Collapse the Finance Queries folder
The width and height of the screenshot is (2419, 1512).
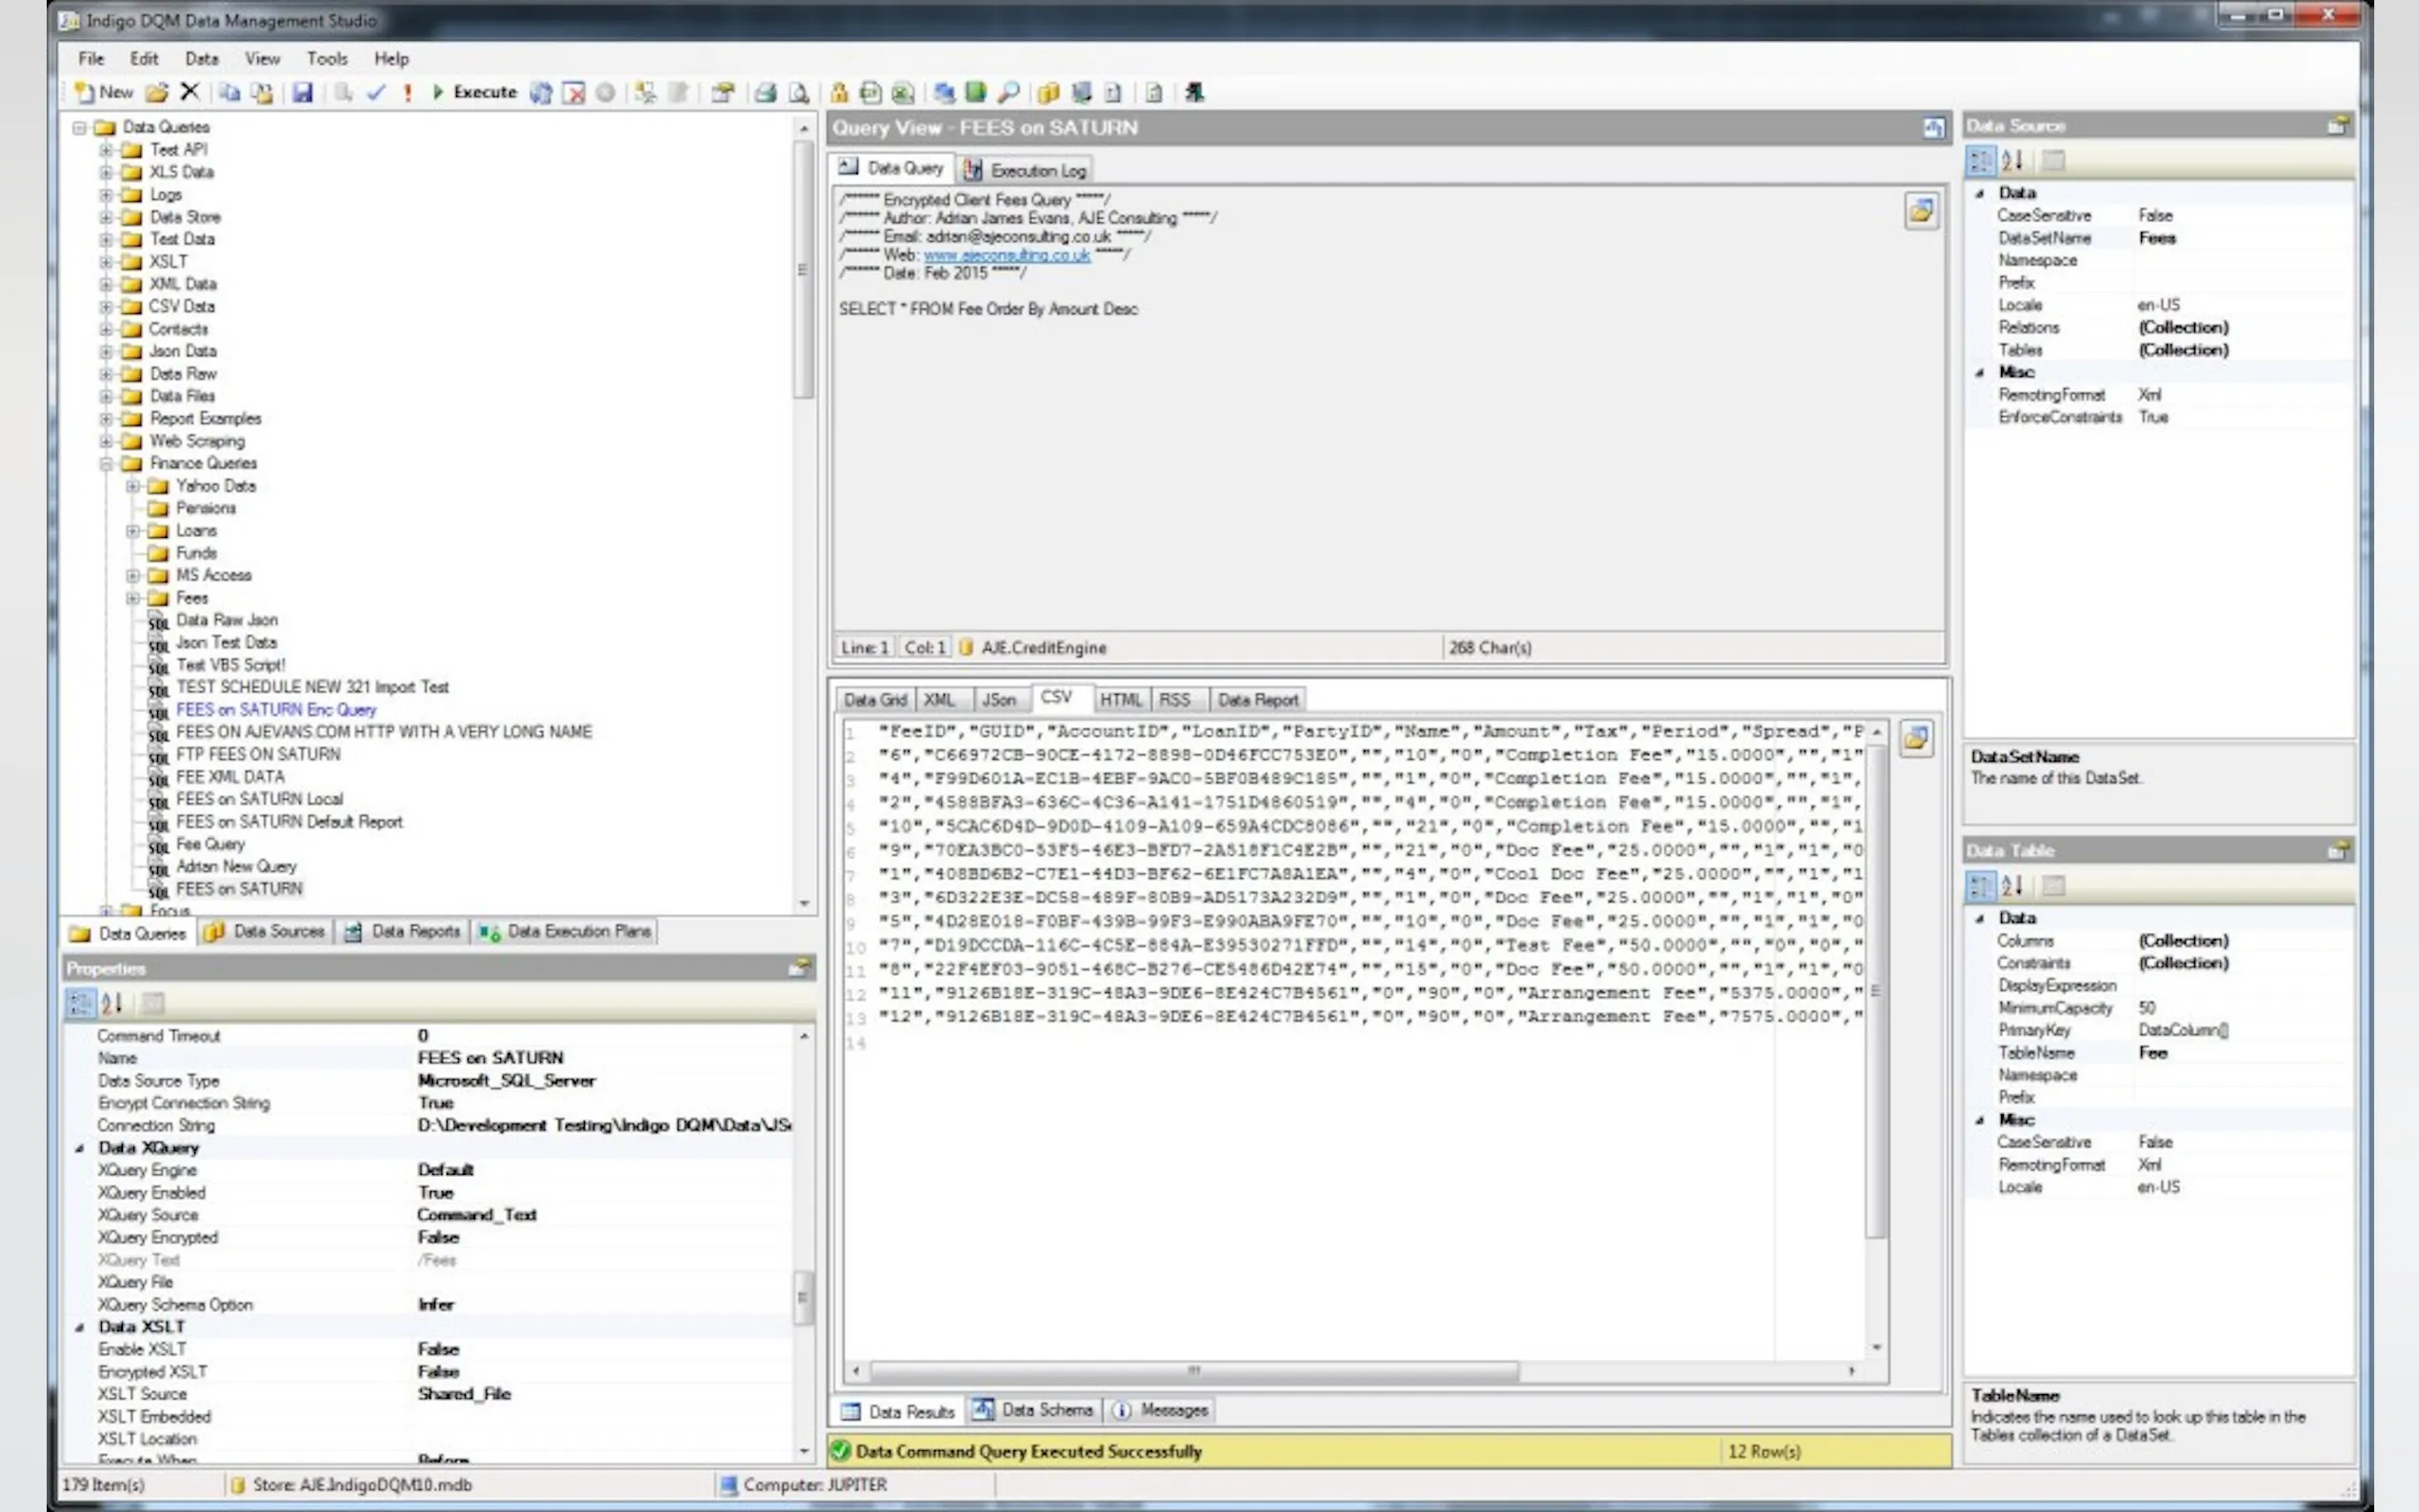(106, 464)
